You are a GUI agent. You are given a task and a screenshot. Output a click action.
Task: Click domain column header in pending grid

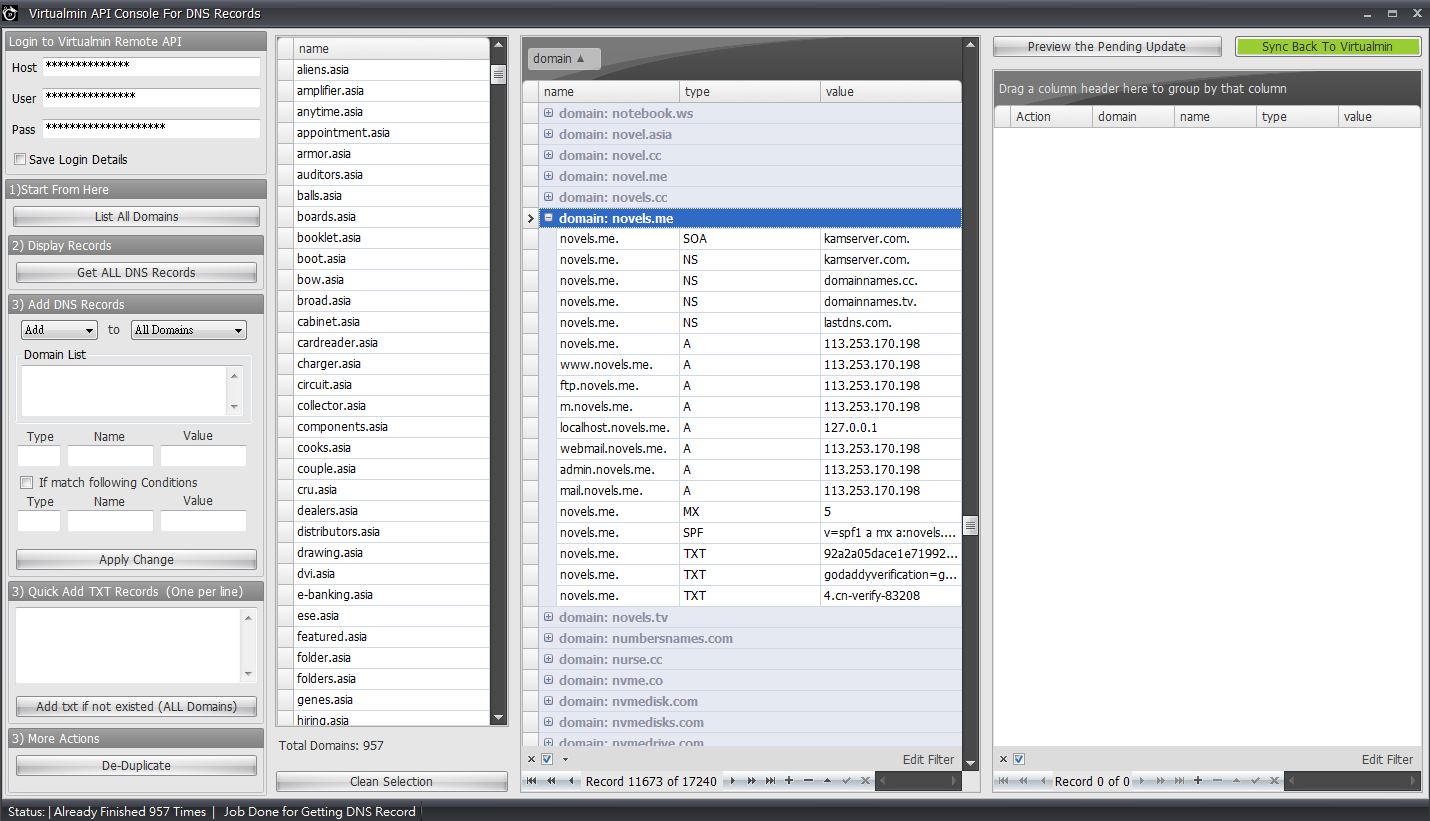click(1133, 116)
